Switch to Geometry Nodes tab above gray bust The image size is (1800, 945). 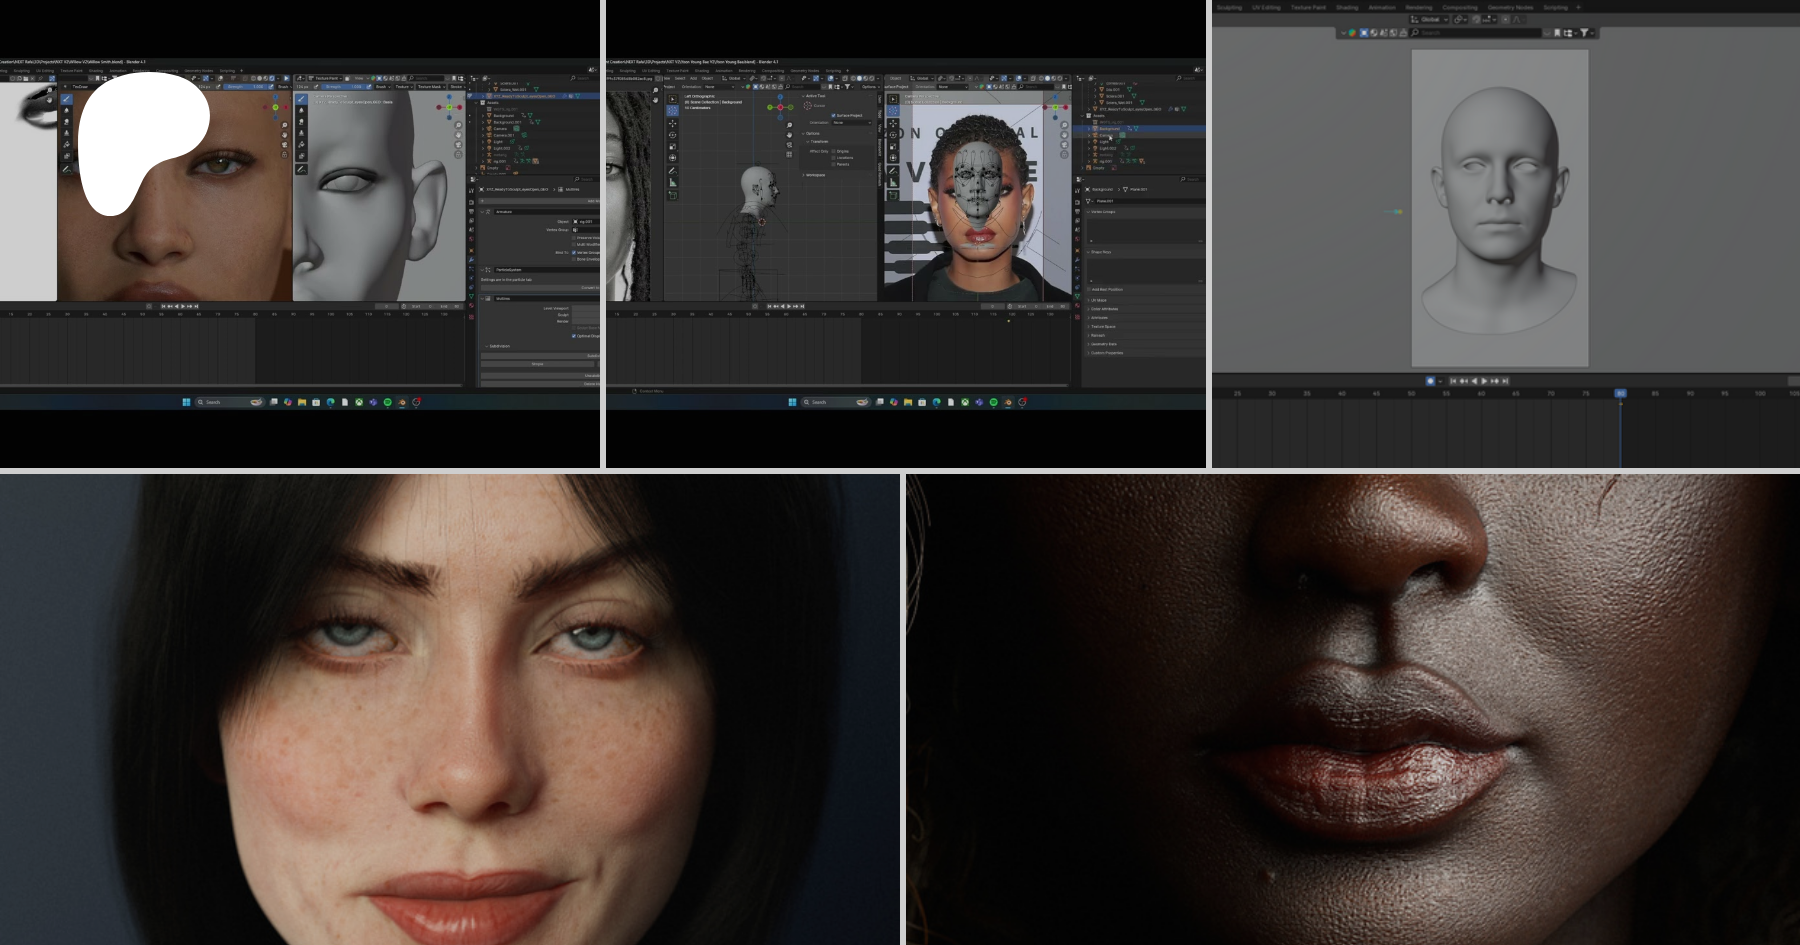(x=1510, y=7)
